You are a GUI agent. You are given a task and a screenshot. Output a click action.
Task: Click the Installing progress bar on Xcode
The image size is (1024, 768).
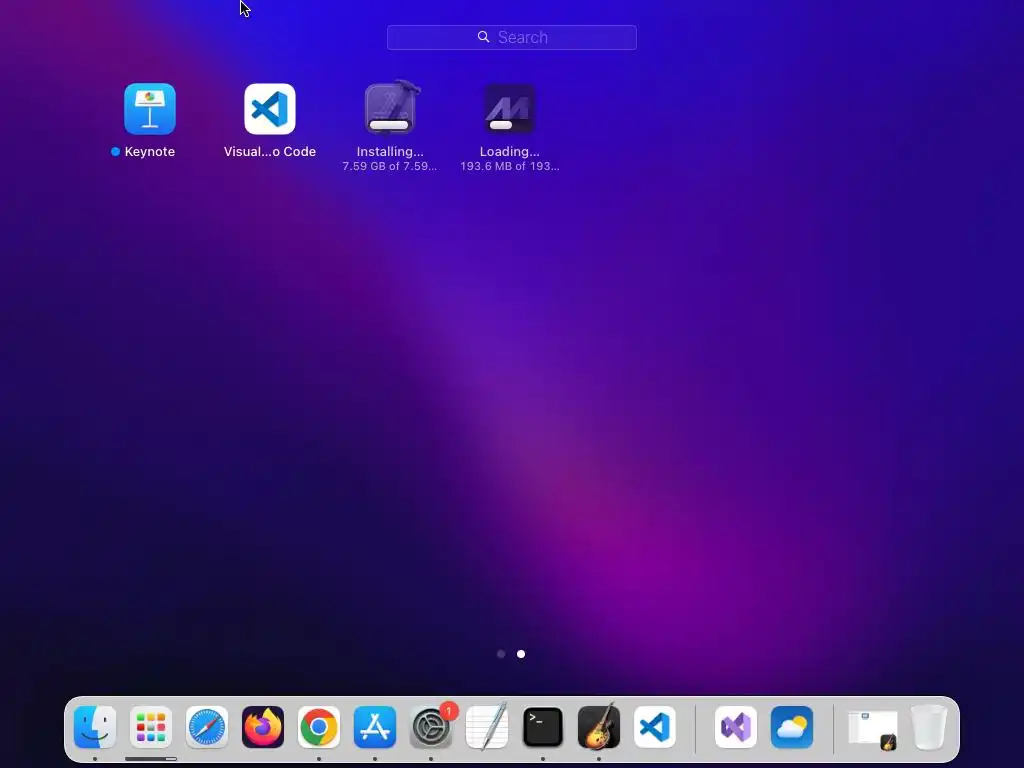389,125
